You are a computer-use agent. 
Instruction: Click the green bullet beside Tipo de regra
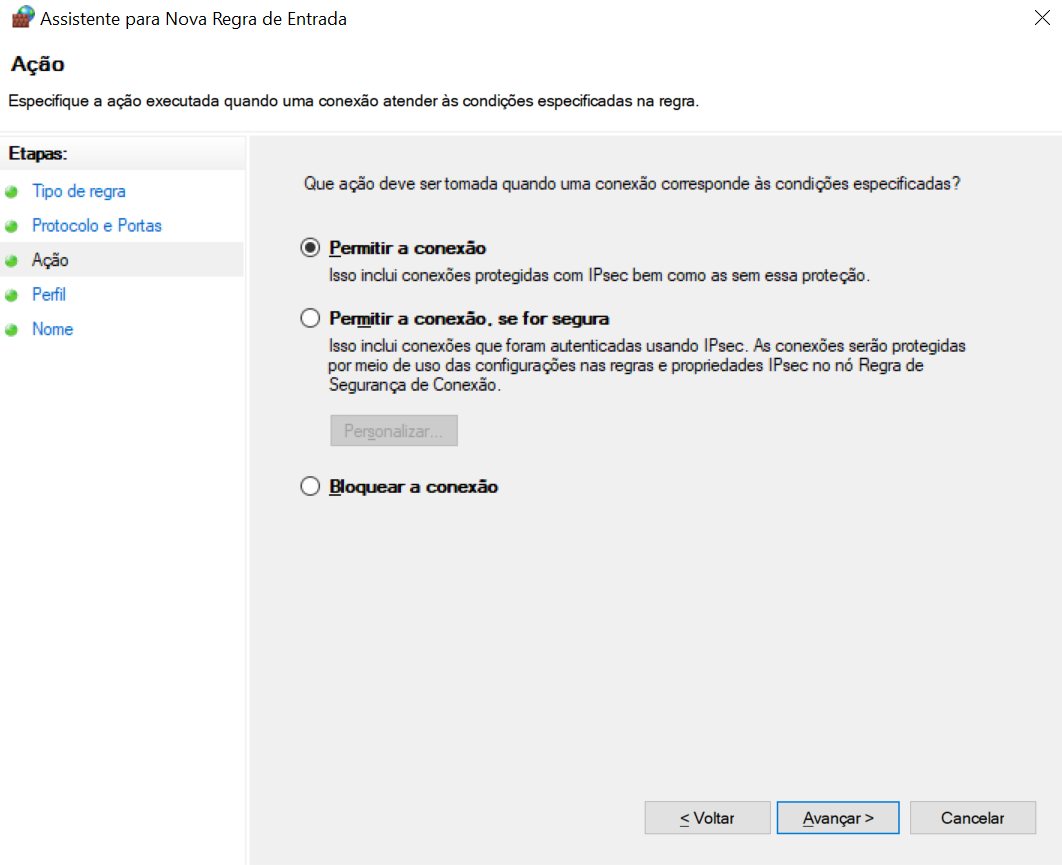[x=12, y=192]
